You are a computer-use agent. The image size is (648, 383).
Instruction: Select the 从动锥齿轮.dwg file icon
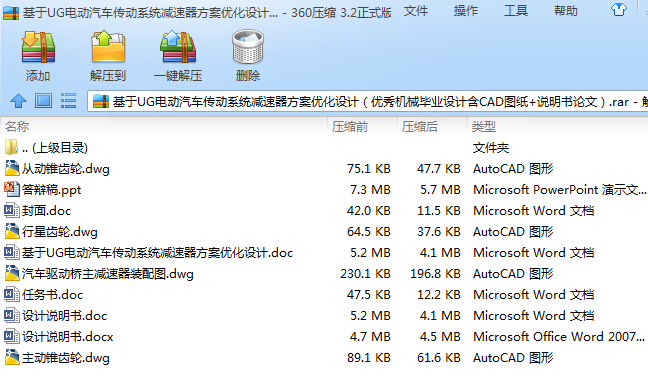tap(12, 168)
